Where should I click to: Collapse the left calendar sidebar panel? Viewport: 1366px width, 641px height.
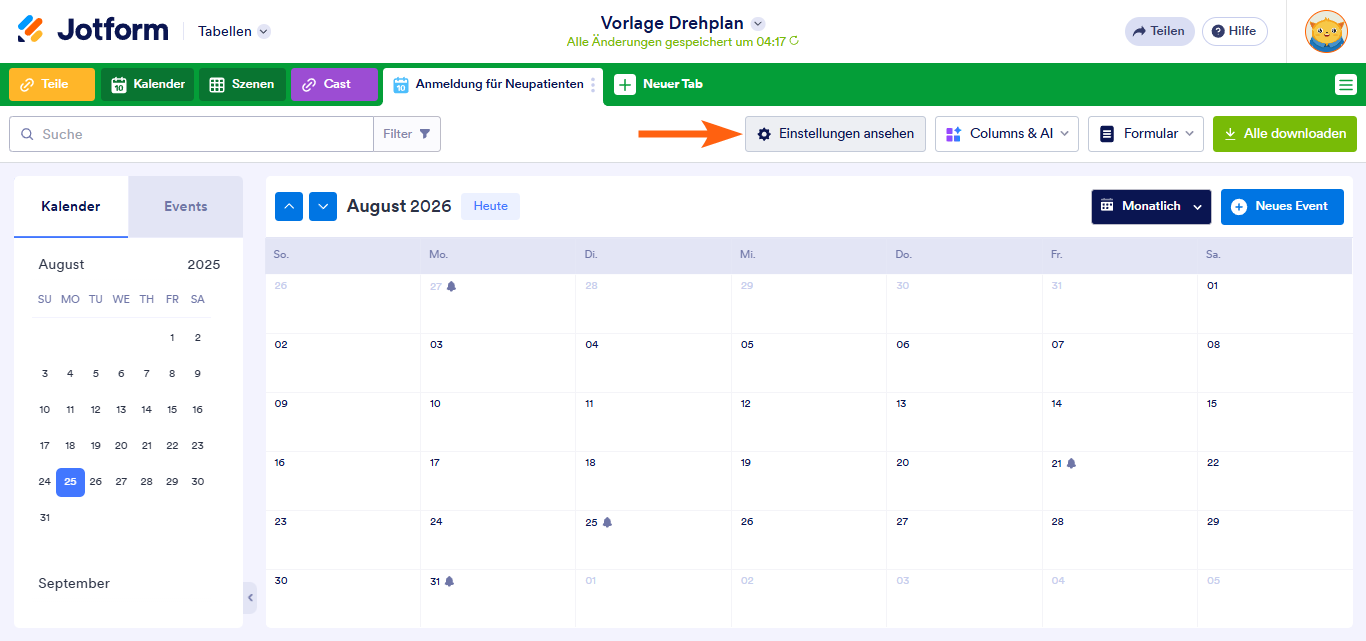[x=250, y=597]
